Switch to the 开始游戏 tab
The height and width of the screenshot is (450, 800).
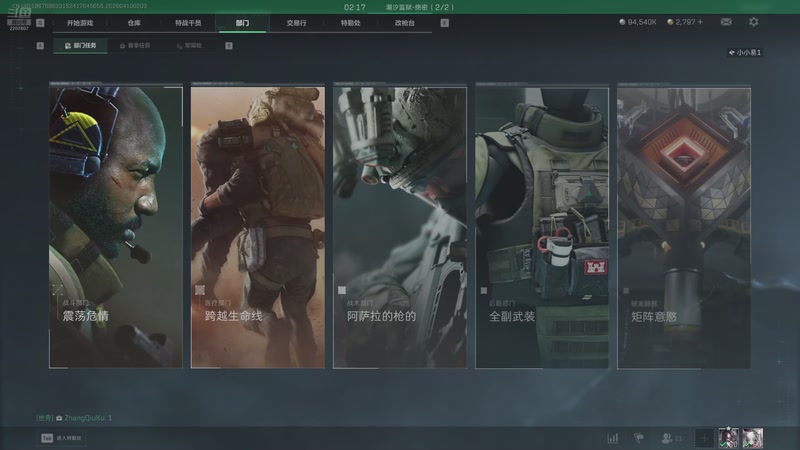click(80, 23)
